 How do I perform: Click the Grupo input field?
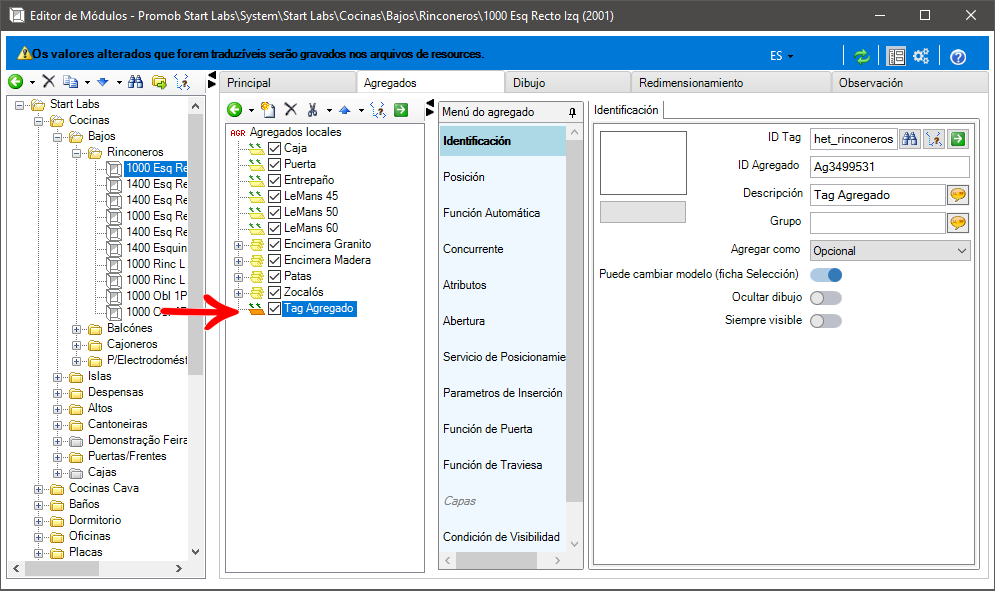[877, 223]
